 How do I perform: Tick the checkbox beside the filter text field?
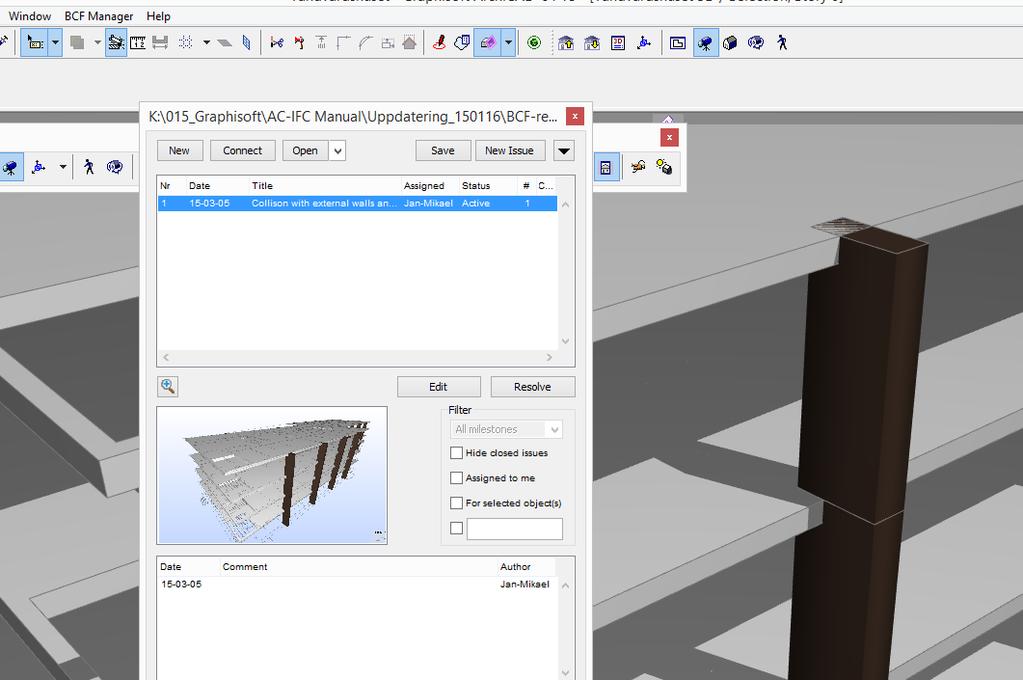pyautogui.click(x=457, y=528)
